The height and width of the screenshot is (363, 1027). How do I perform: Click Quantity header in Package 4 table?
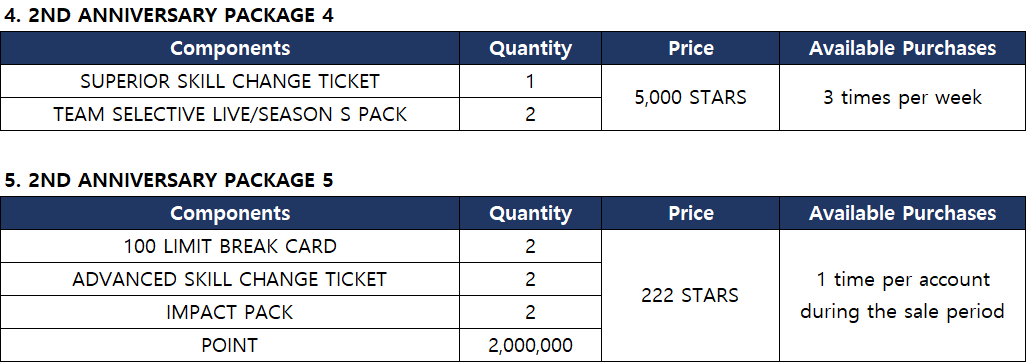pos(531,48)
